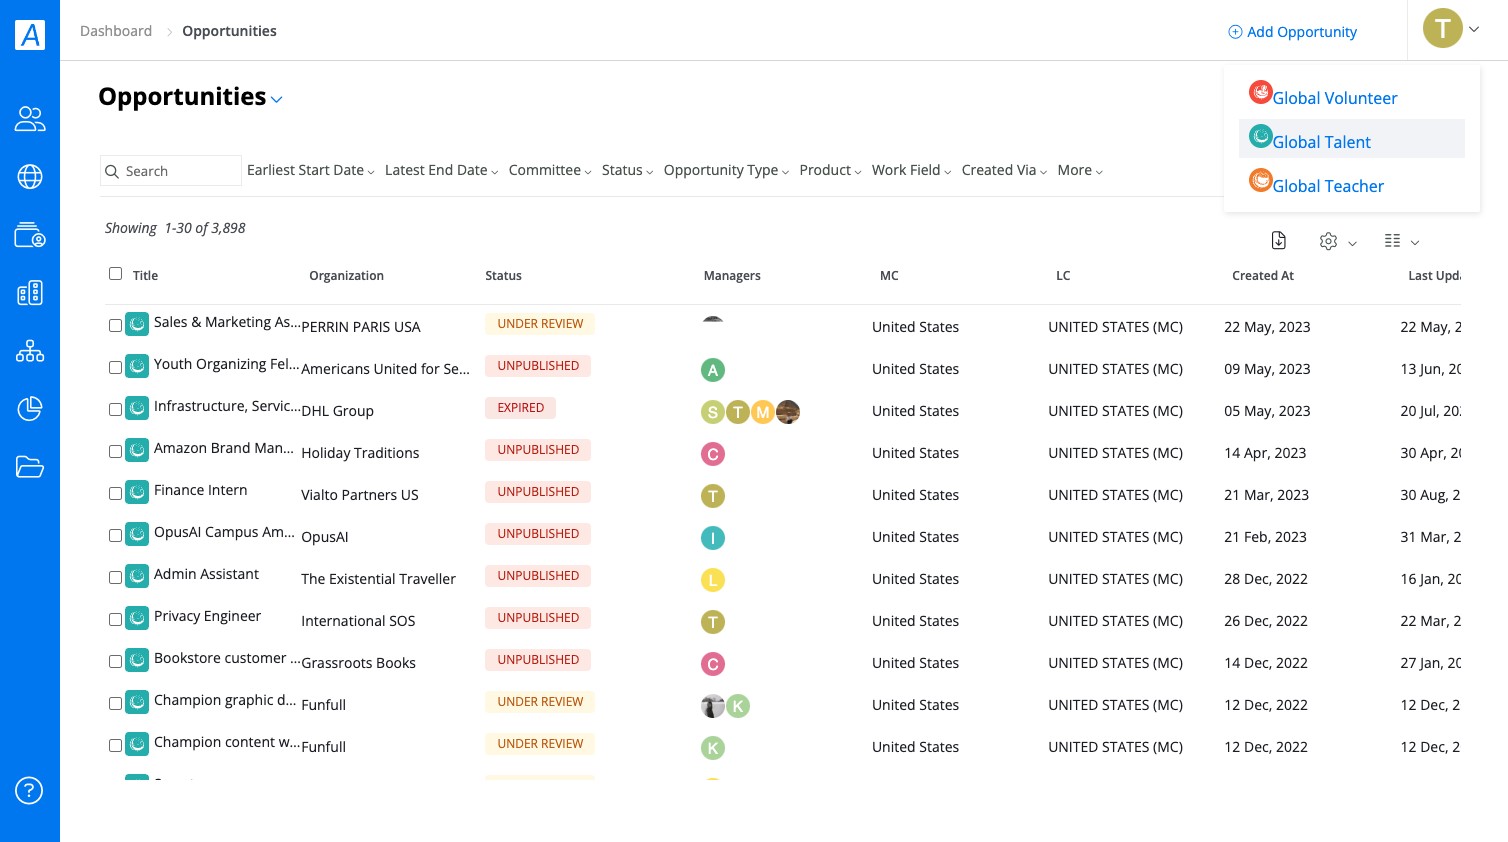Open the pie chart analytics icon
1508x842 pixels.
tap(30, 408)
